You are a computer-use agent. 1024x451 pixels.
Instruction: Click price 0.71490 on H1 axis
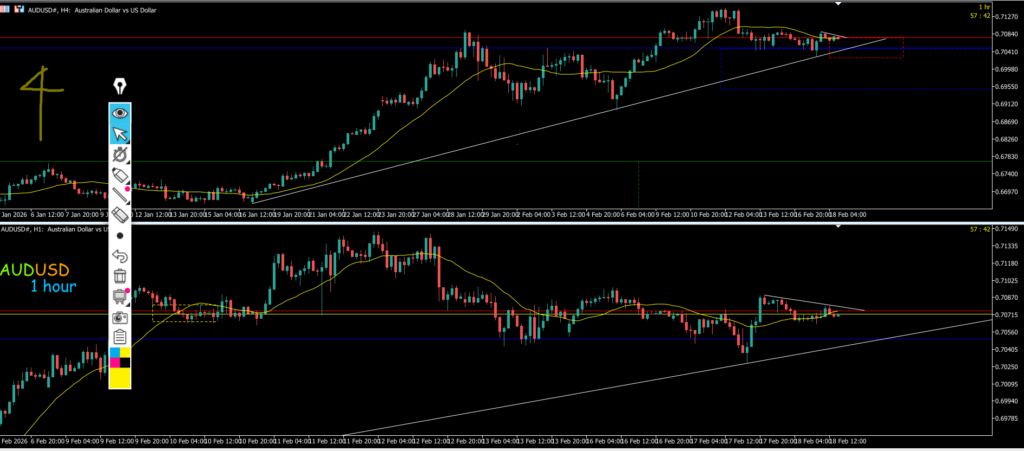tap(1005, 230)
